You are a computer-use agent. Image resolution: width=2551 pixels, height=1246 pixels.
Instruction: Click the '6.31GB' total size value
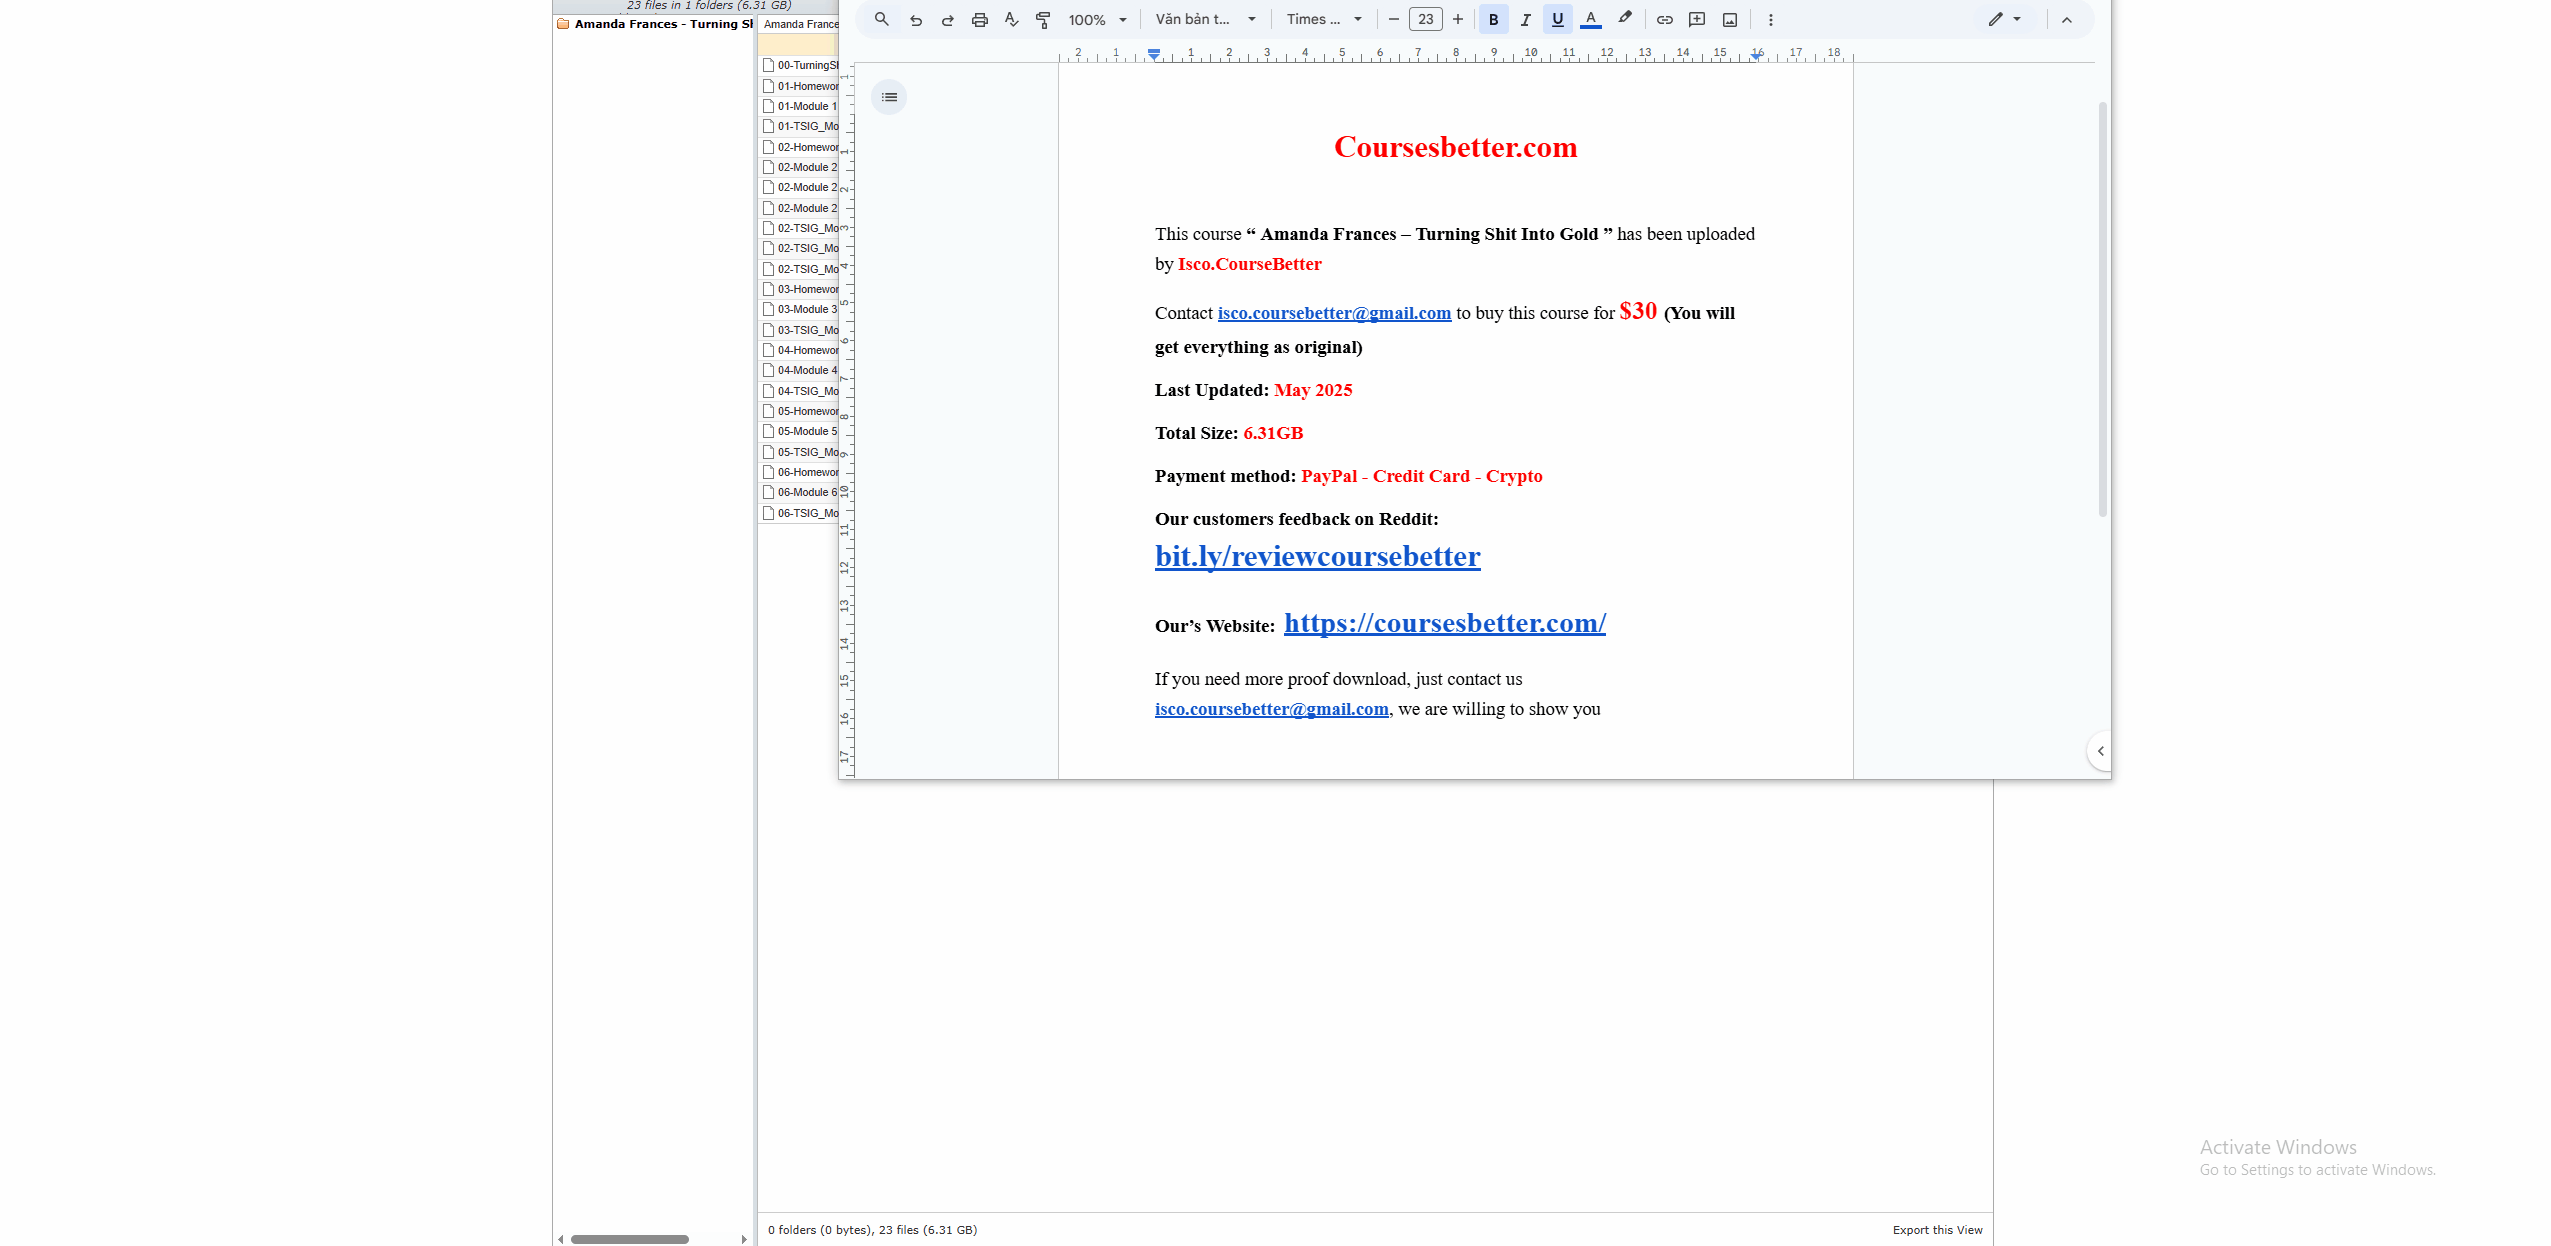point(1273,433)
